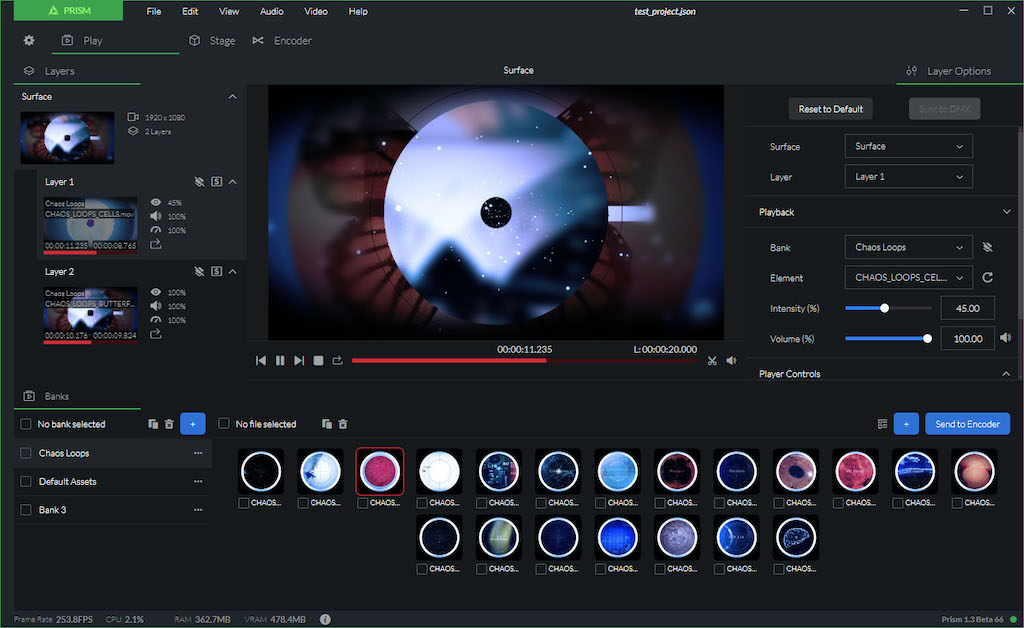Pause playback in the preview transport
Screen dimensions: 1024x628
tap(280, 360)
